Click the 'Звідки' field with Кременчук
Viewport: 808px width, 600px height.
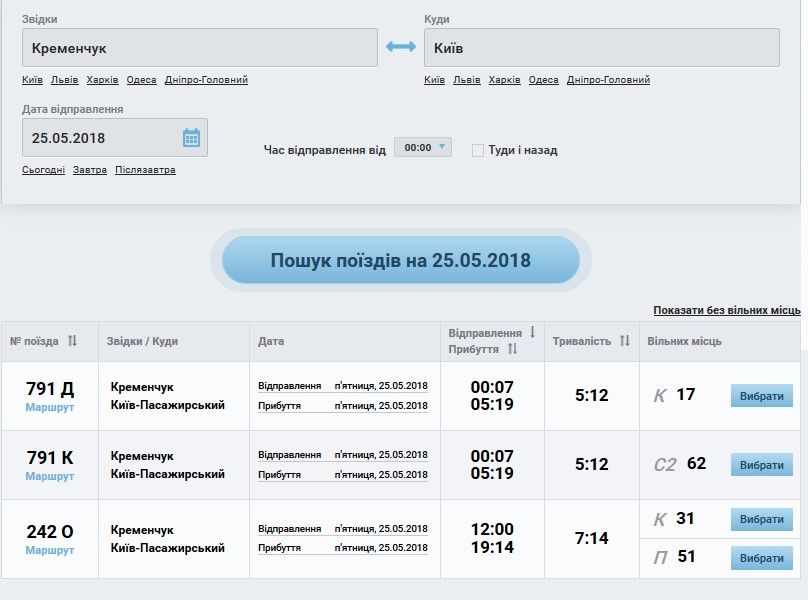[200, 47]
